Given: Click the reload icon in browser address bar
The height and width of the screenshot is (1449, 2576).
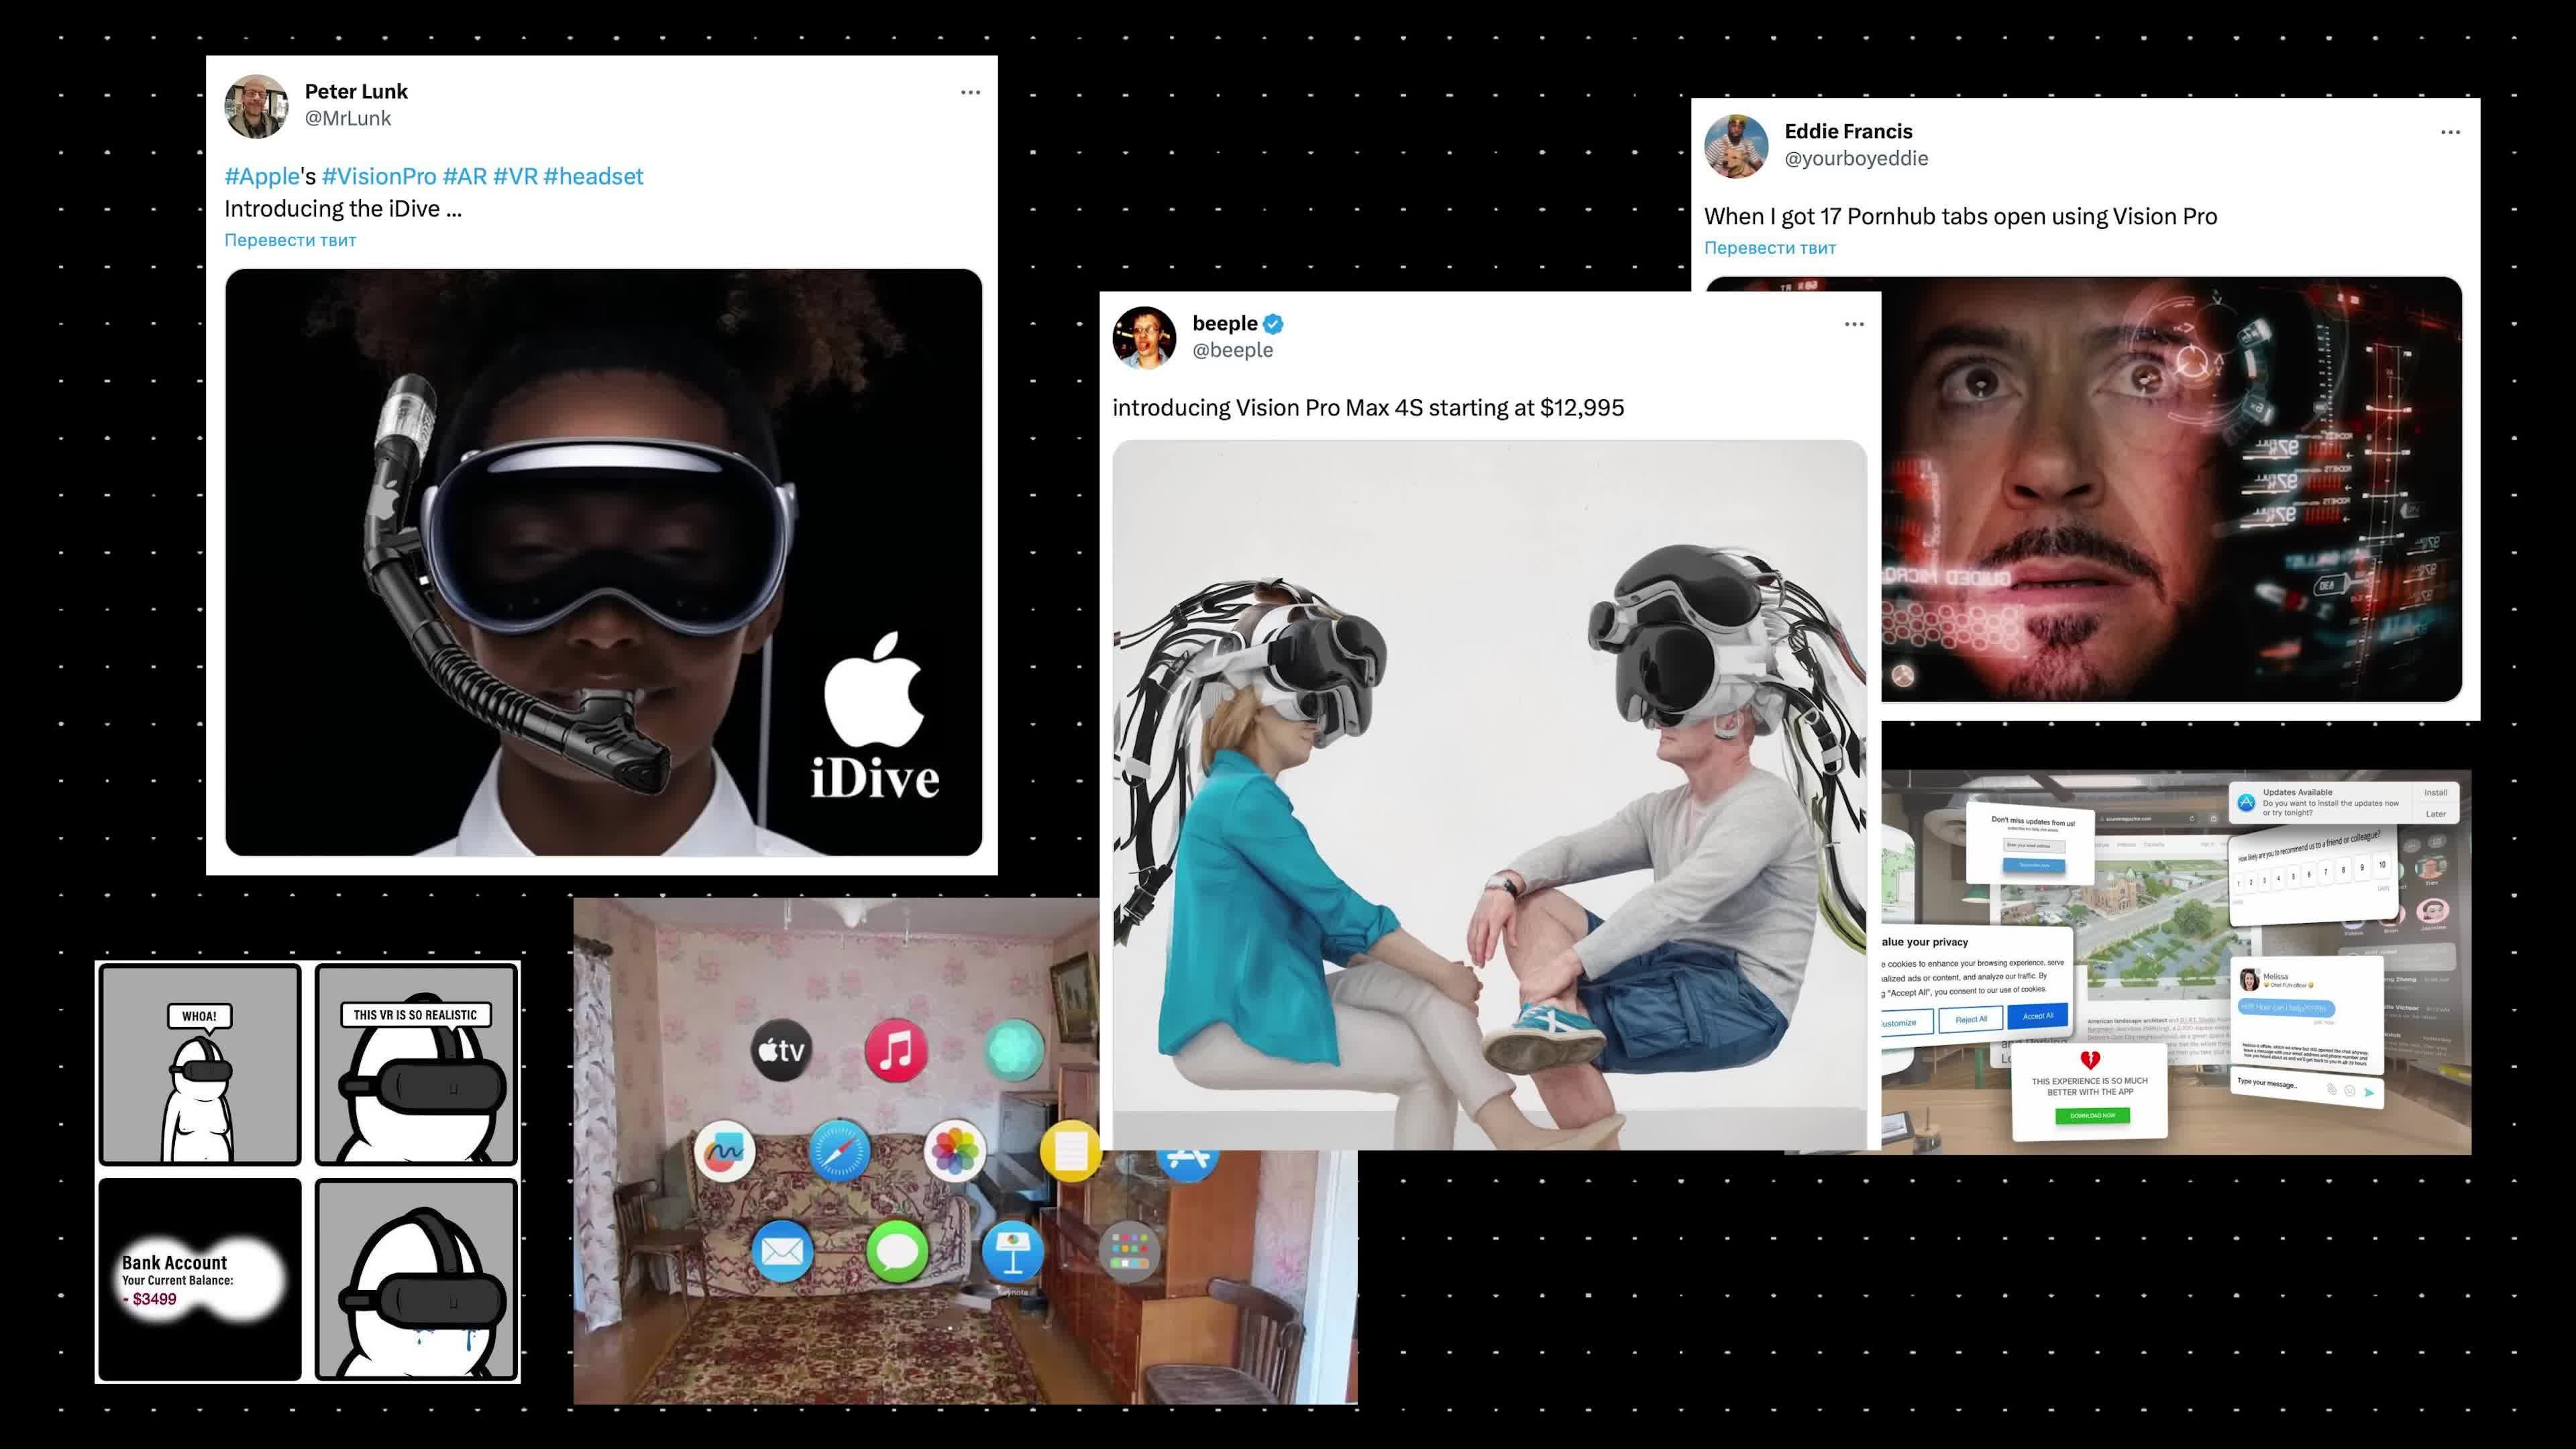Looking at the screenshot, I should pyautogui.click(x=2192, y=819).
